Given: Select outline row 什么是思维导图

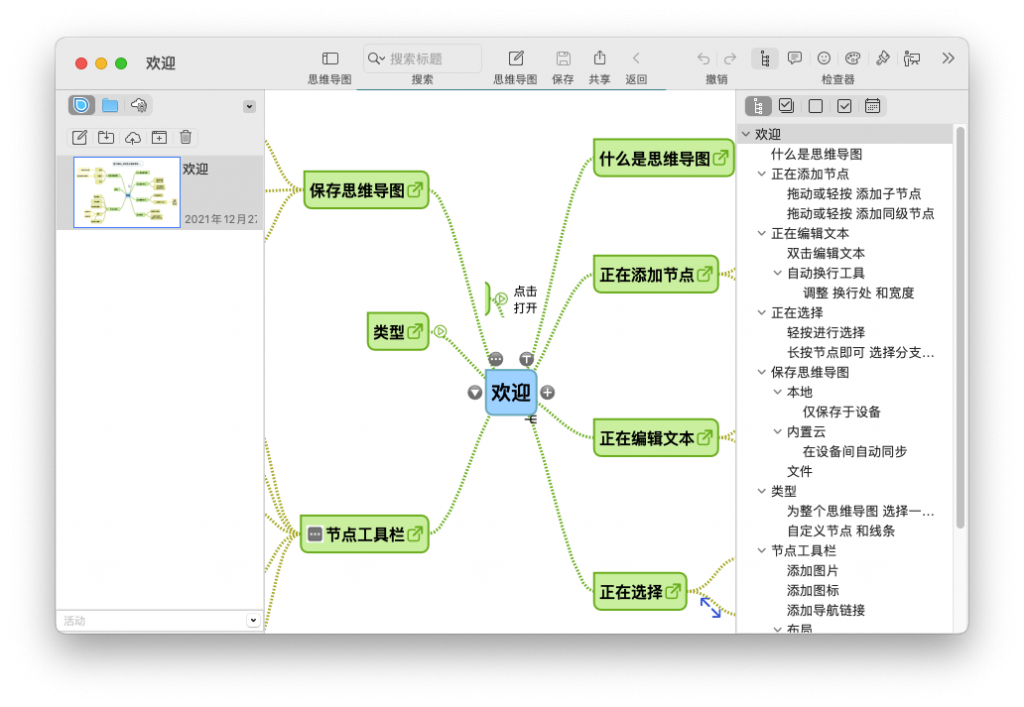Looking at the screenshot, I should click(816, 154).
